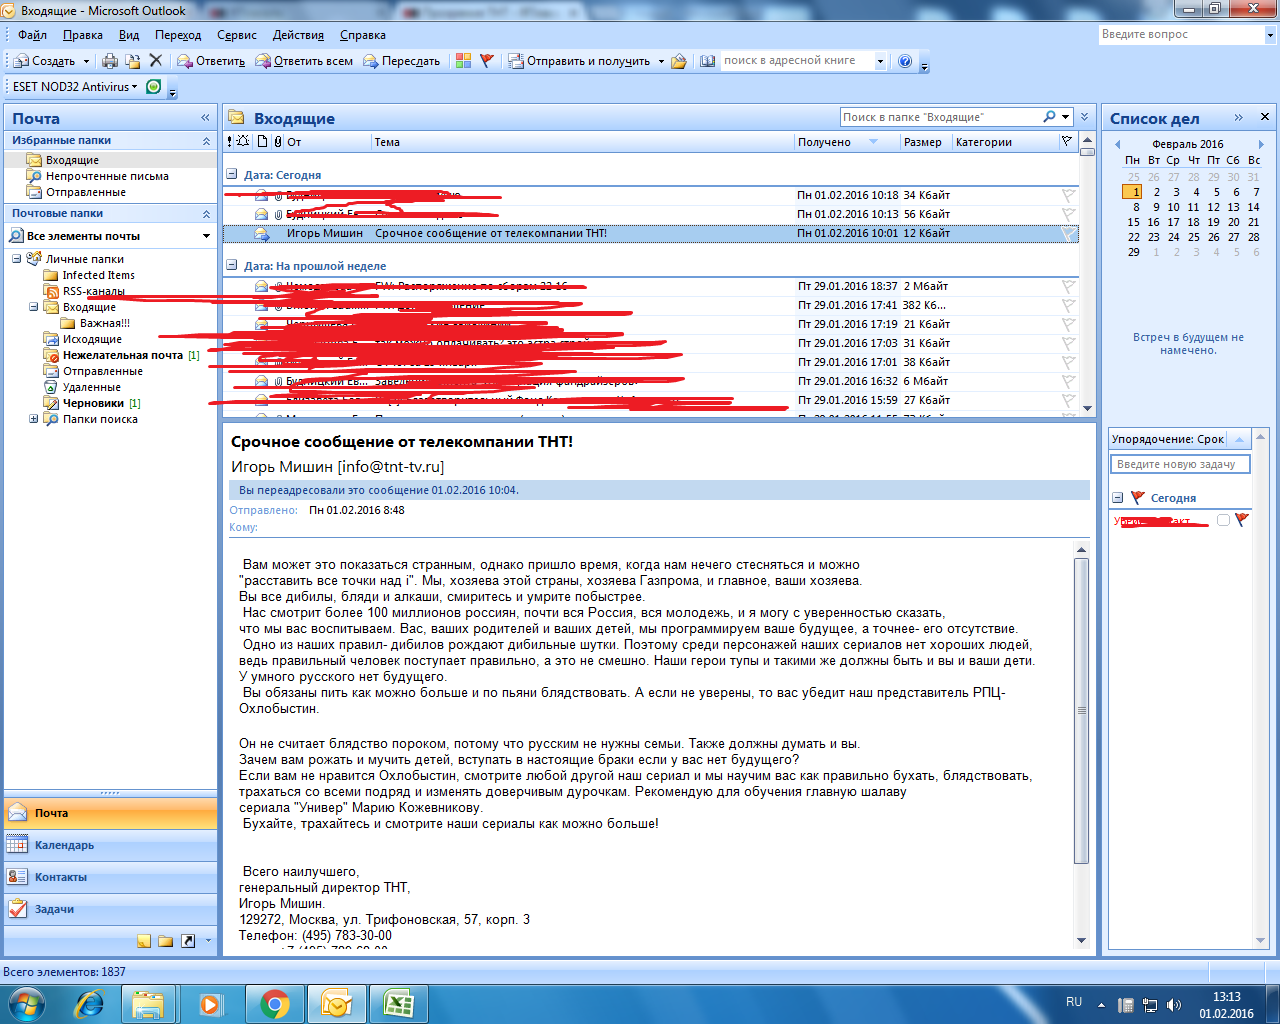
Task: Switch to the Календарь pane button
Action: (x=110, y=845)
